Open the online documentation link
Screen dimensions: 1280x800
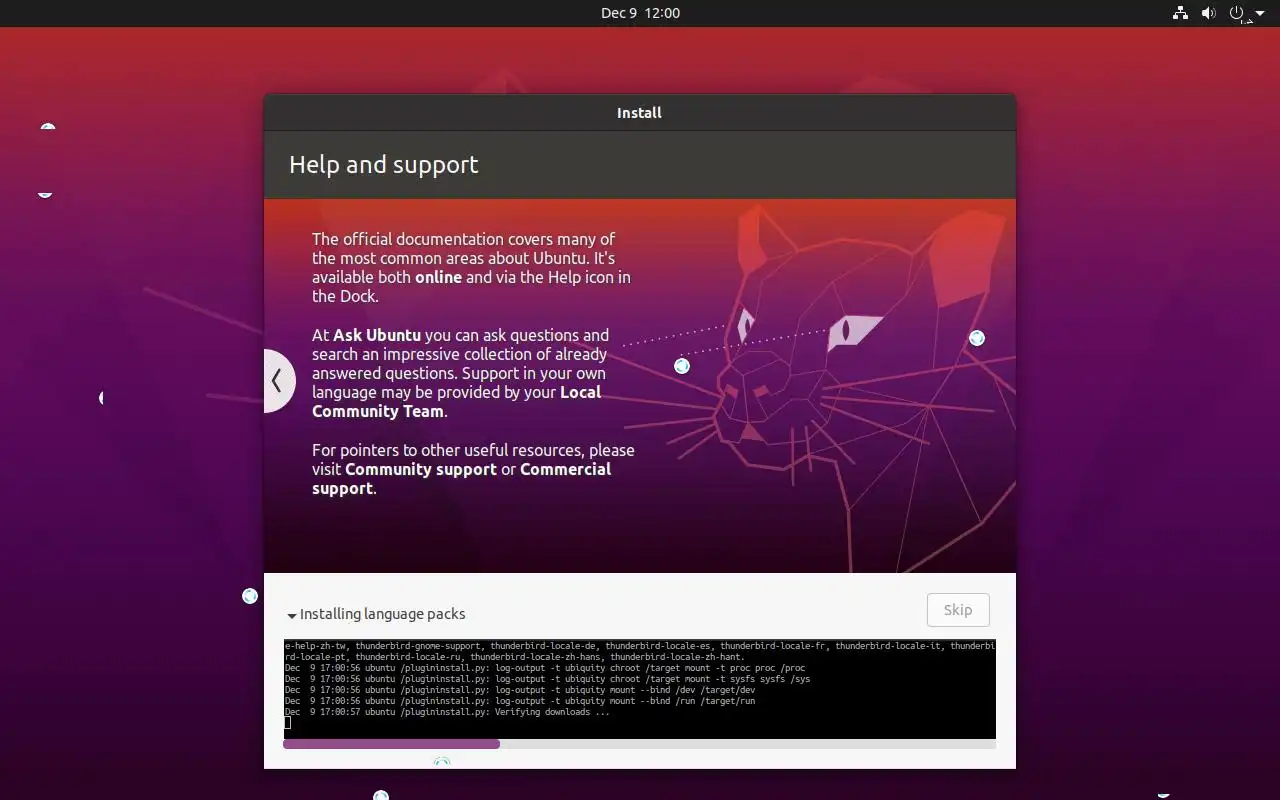click(438, 277)
